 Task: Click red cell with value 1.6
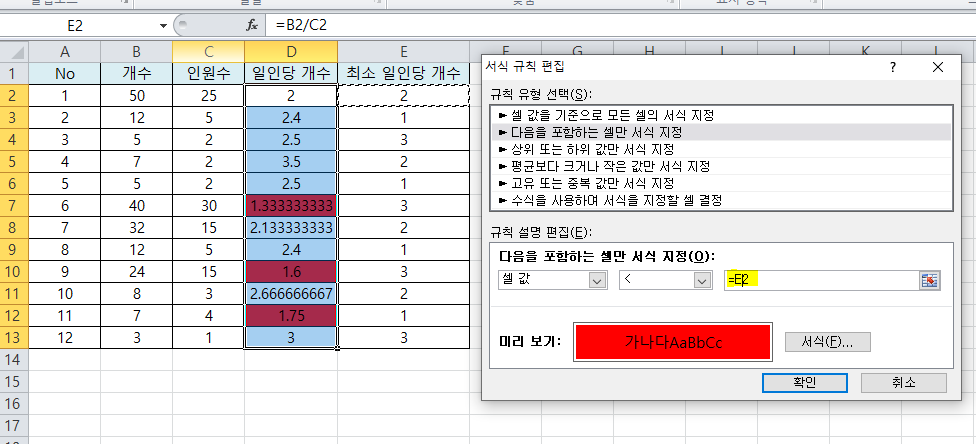(x=291, y=271)
